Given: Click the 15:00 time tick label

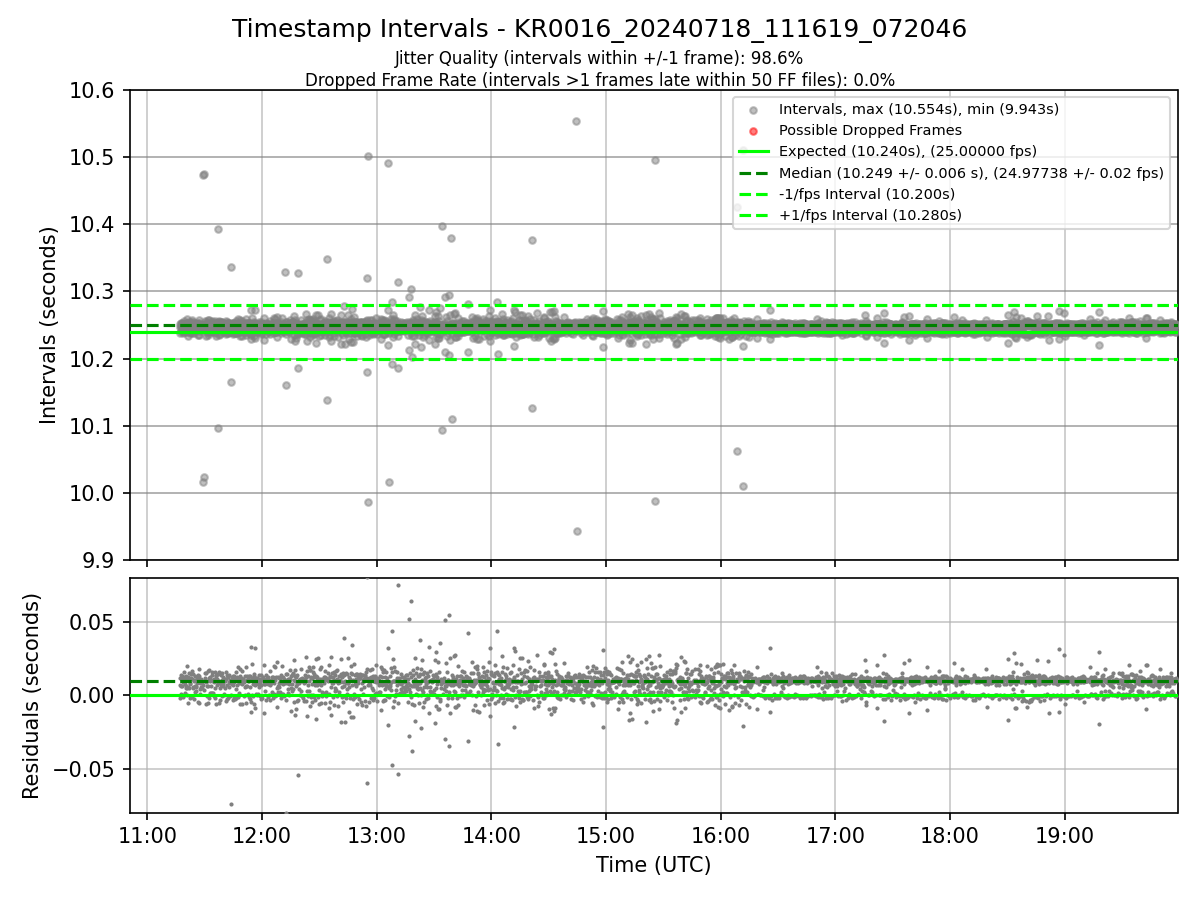Looking at the screenshot, I should tap(605, 833).
